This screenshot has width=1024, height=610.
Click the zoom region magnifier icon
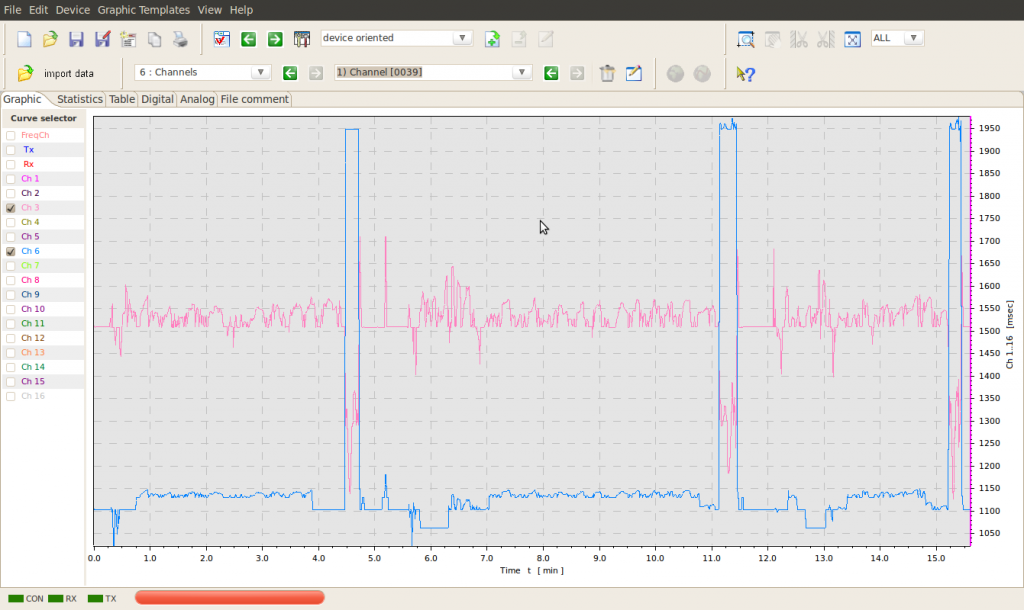[745, 39]
